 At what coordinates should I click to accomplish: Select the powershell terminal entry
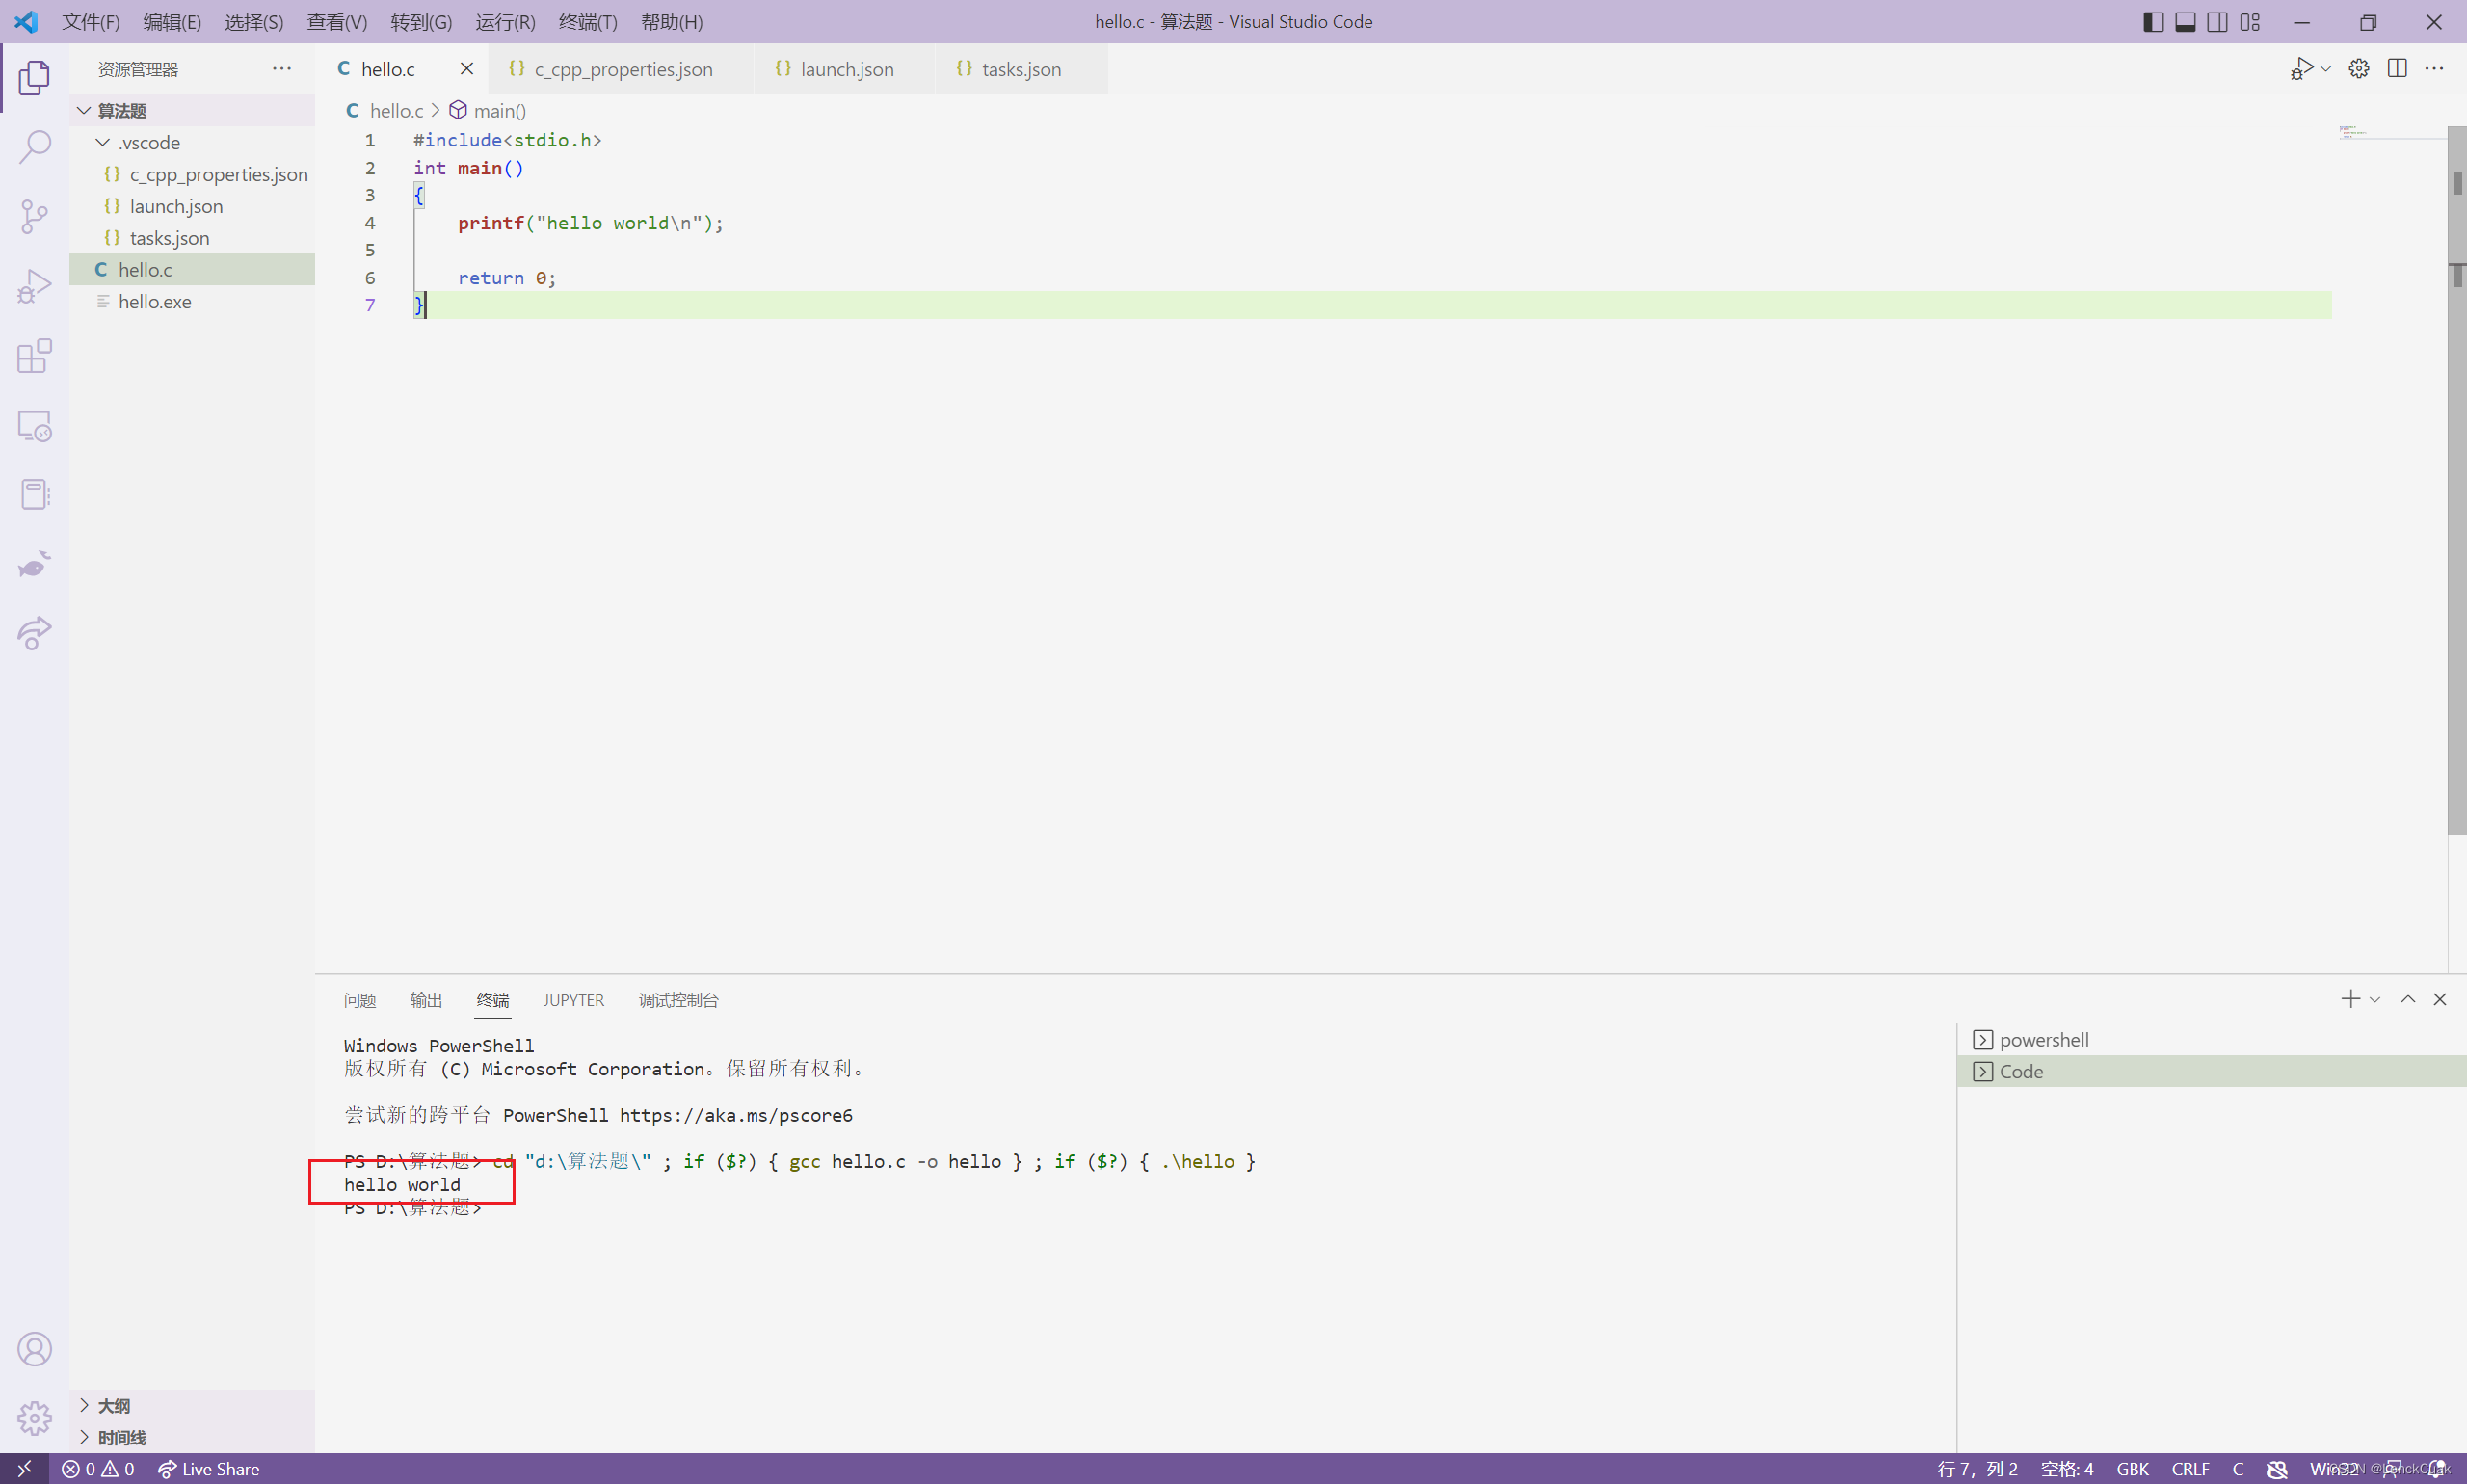coord(2043,1039)
